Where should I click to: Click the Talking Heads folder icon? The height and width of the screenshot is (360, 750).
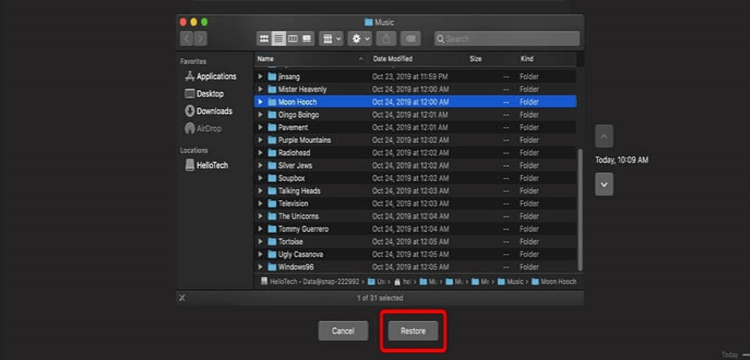coord(272,191)
